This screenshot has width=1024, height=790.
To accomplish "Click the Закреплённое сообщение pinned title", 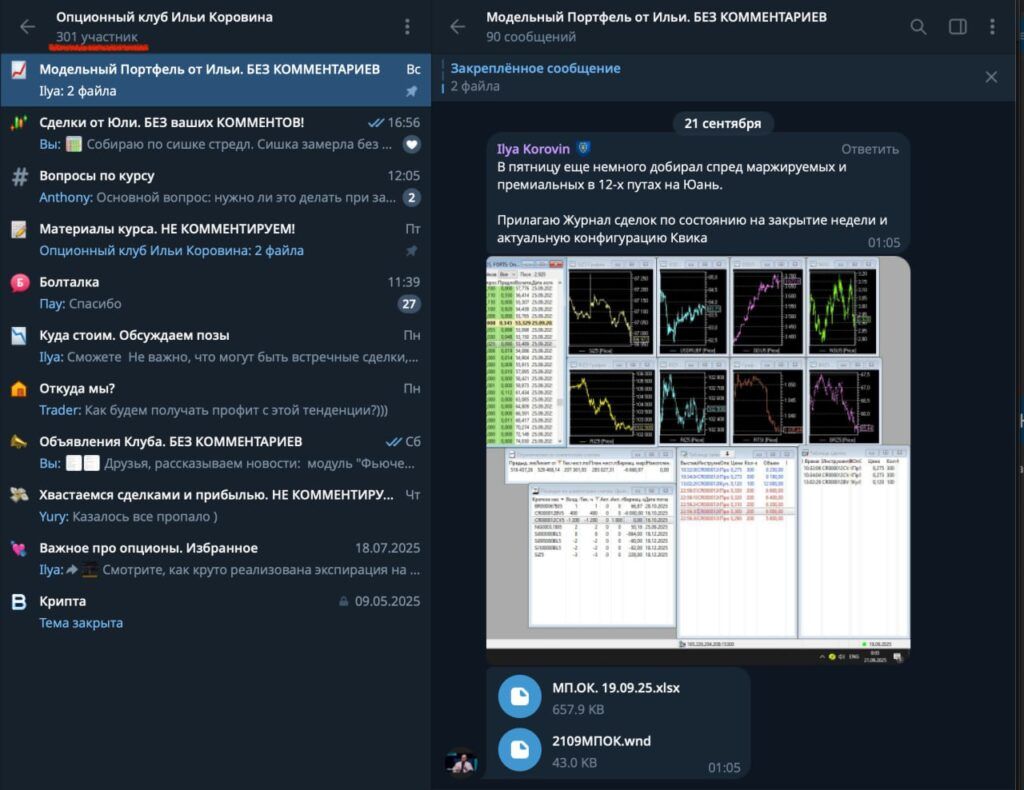I will [536, 69].
